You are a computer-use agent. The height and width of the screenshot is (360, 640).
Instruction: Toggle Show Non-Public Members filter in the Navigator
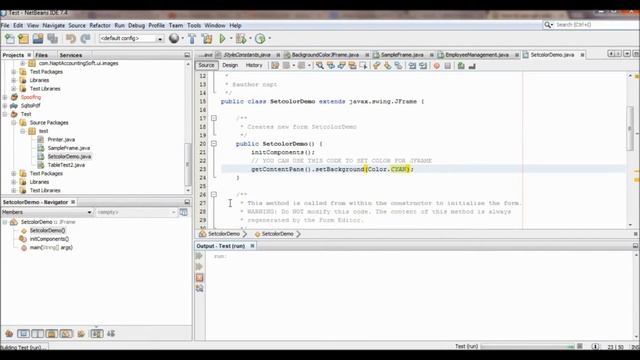tap(52, 334)
